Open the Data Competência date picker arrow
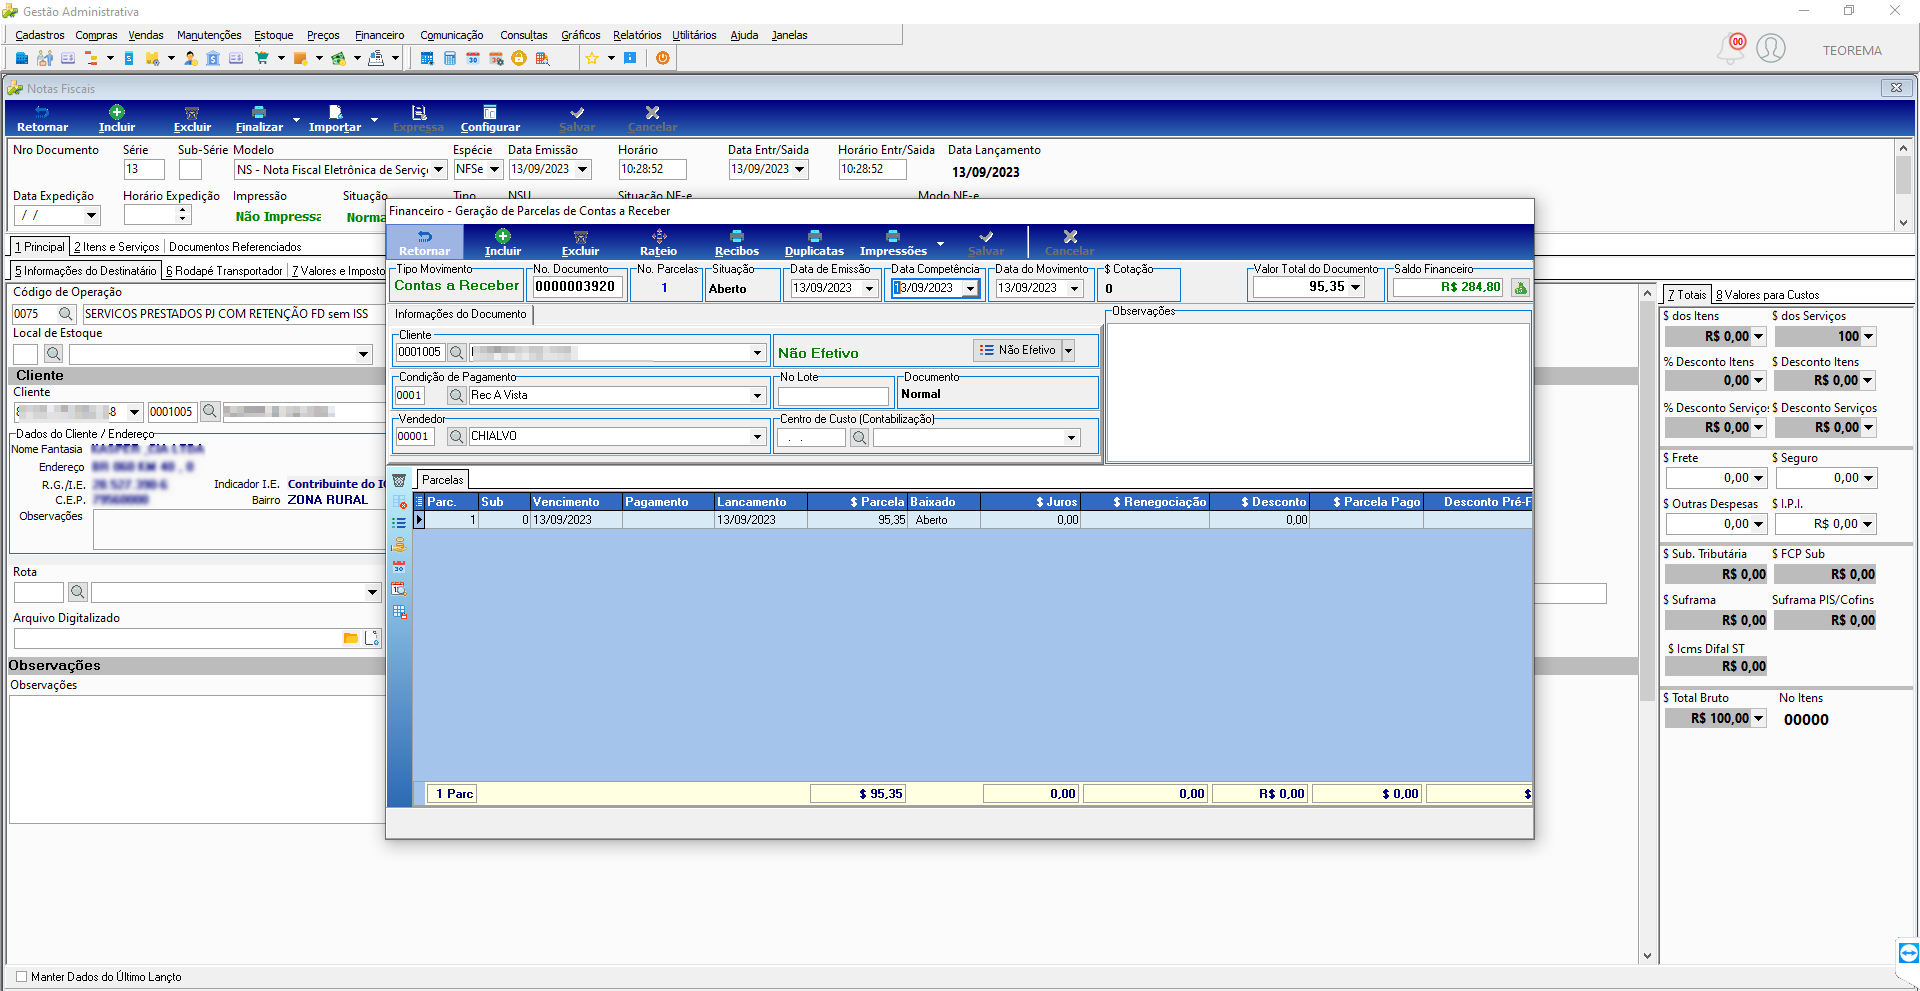 pyautogui.click(x=970, y=288)
